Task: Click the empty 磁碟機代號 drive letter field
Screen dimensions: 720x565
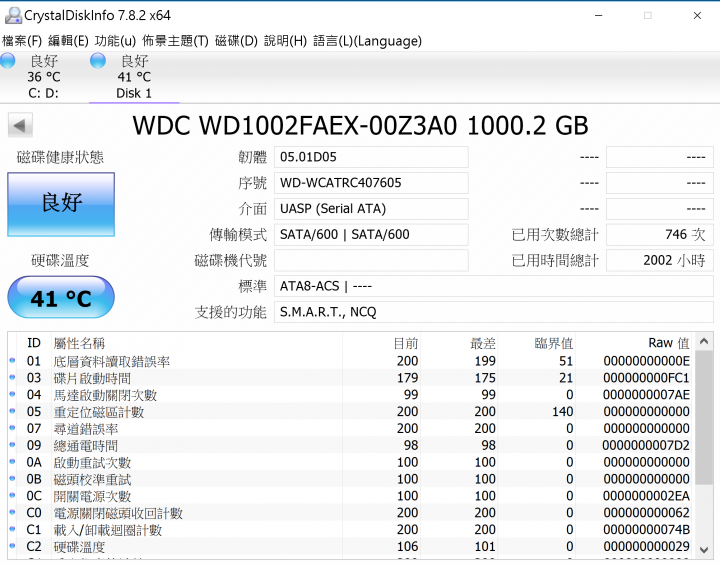Action: tap(371, 260)
